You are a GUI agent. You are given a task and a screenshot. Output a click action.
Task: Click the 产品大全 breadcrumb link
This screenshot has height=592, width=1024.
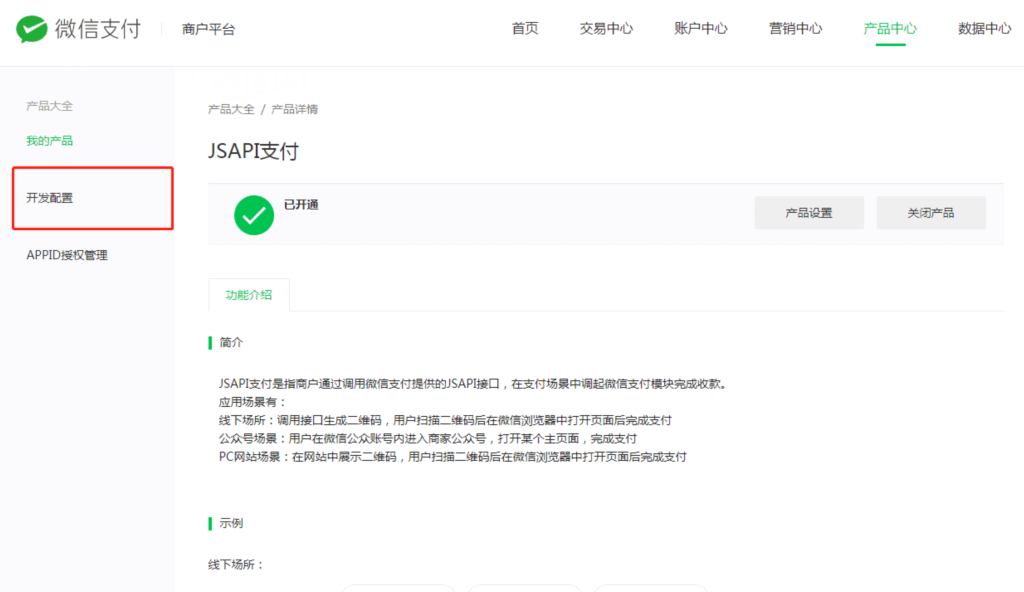click(x=231, y=109)
